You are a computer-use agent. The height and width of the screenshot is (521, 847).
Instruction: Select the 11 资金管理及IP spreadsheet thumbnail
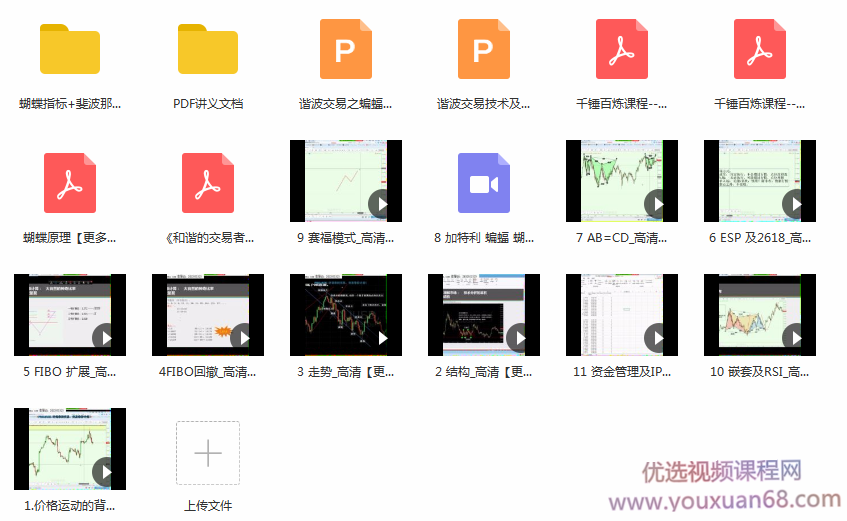(x=622, y=315)
